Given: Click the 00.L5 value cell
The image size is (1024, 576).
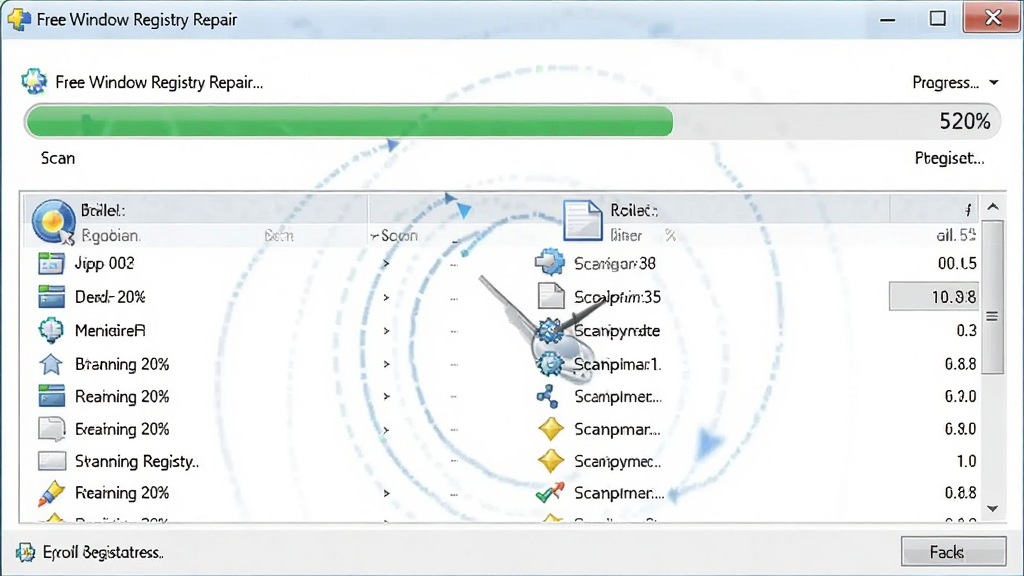Looking at the screenshot, I should (957, 264).
